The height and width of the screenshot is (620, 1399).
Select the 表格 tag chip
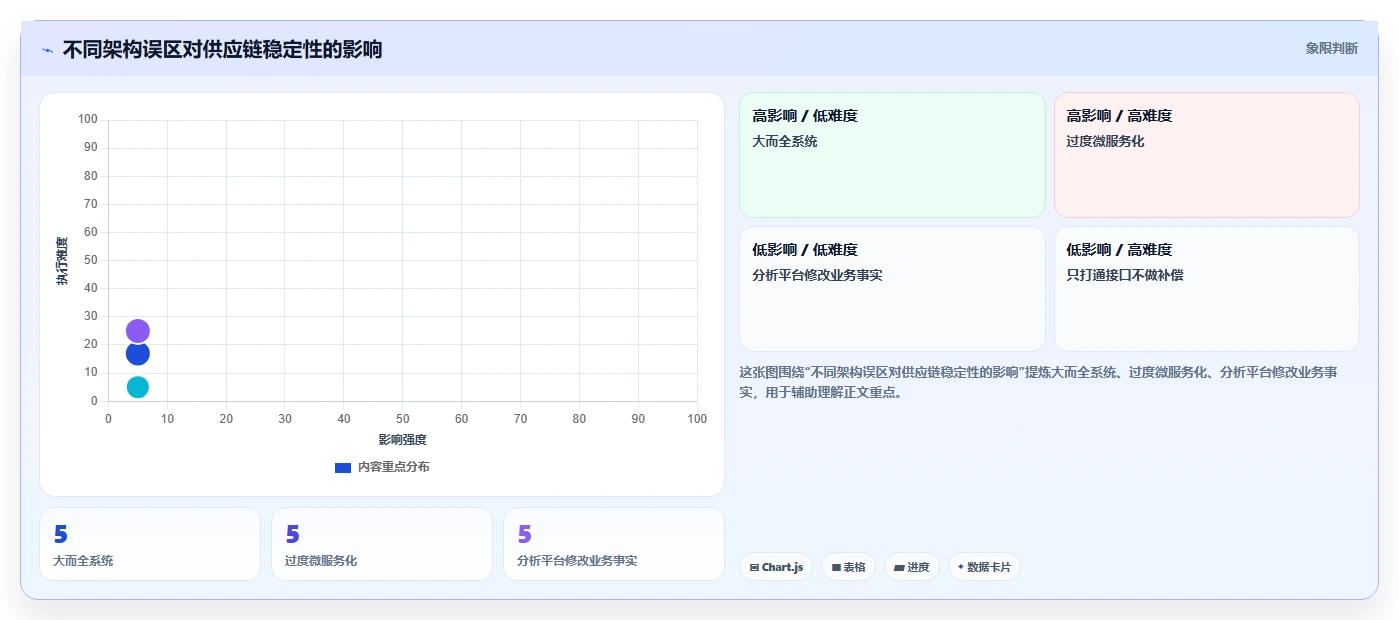point(848,567)
